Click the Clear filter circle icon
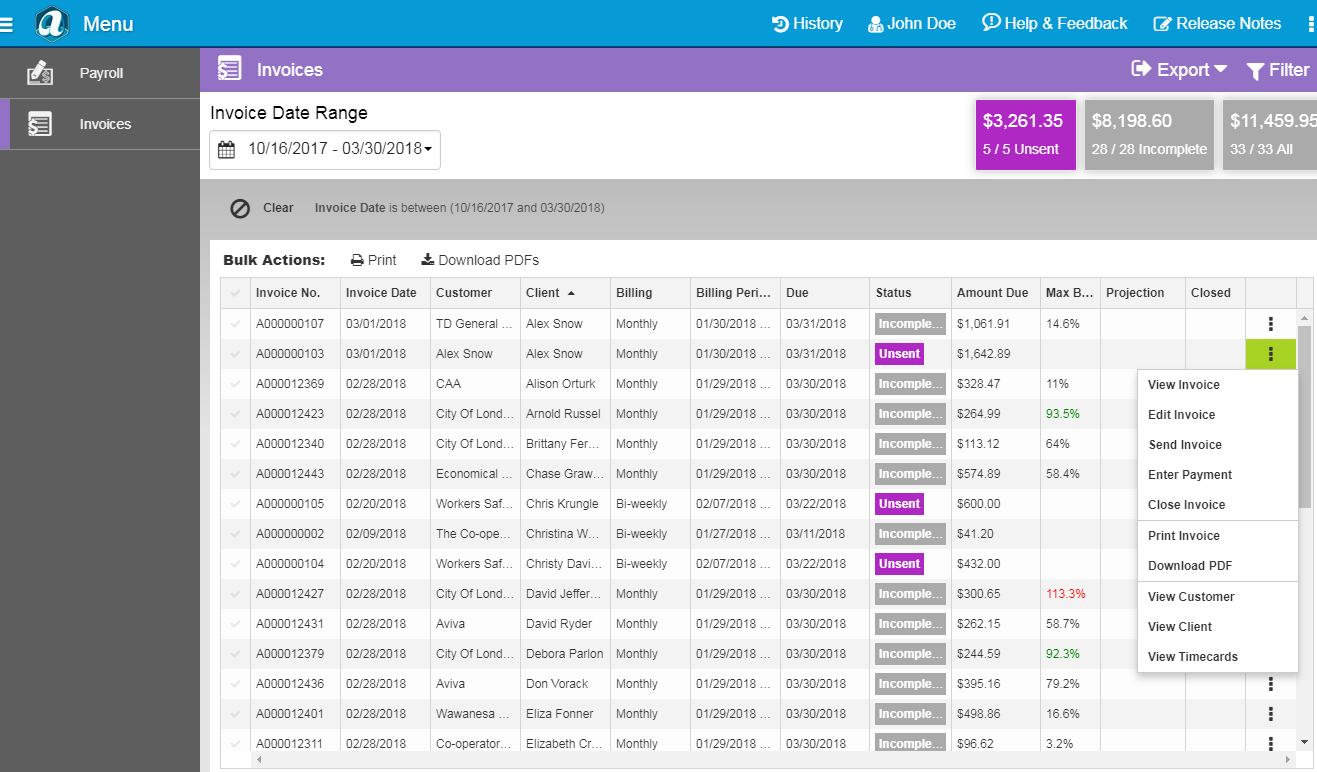The width and height of the screenshot is (1317, 772). 240,208
